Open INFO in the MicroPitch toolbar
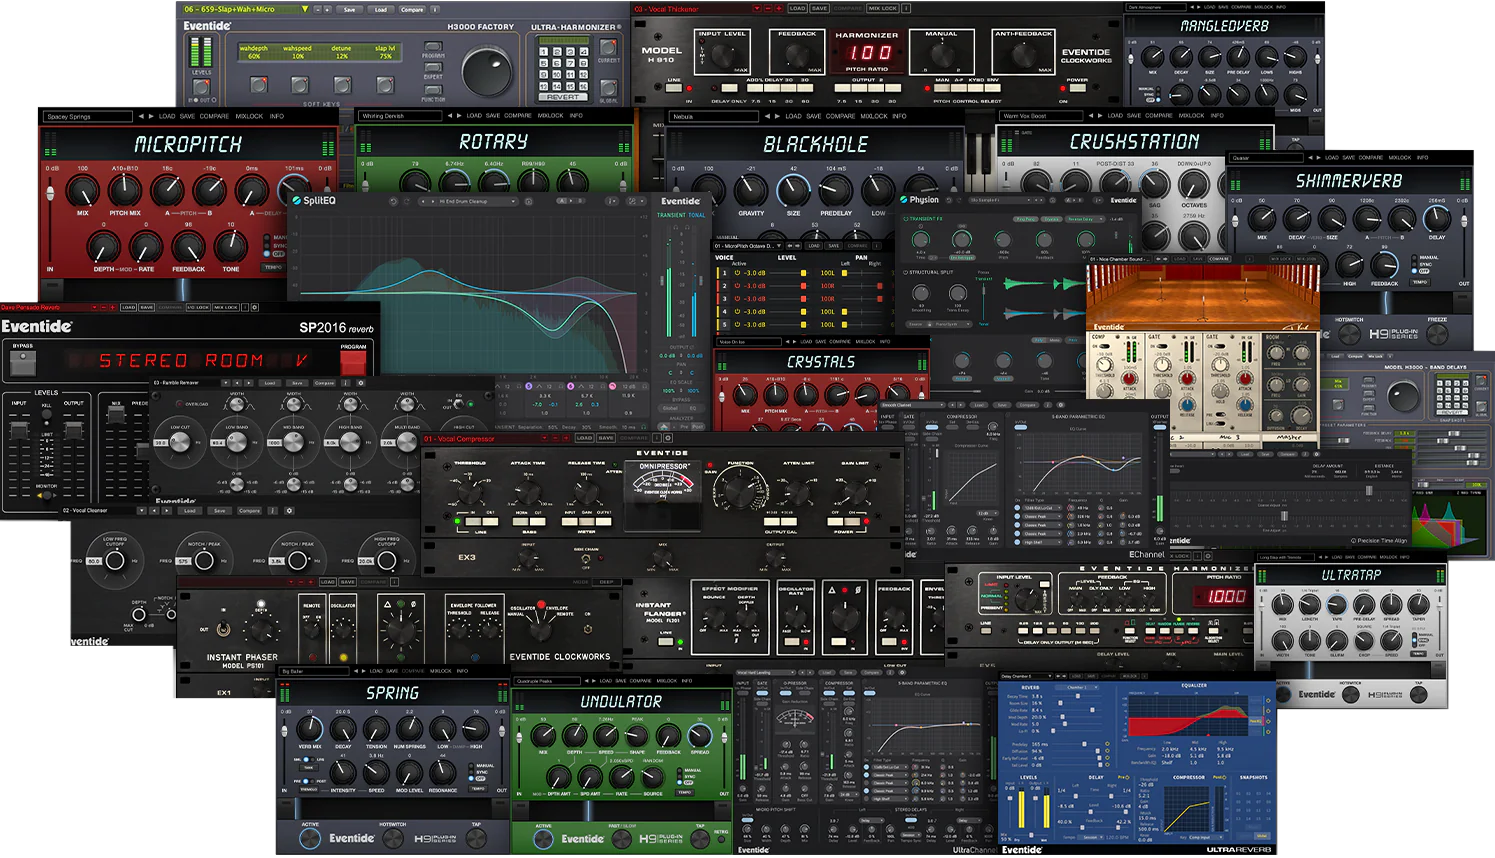 point(277,116)
